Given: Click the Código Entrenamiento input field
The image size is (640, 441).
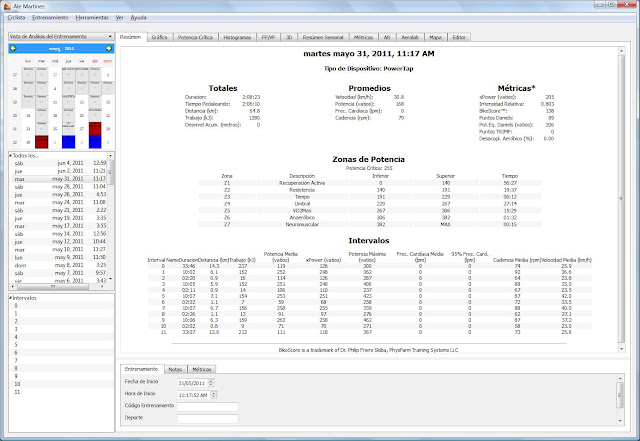Looking at the screenshot, I should click(x=207, y=407).
